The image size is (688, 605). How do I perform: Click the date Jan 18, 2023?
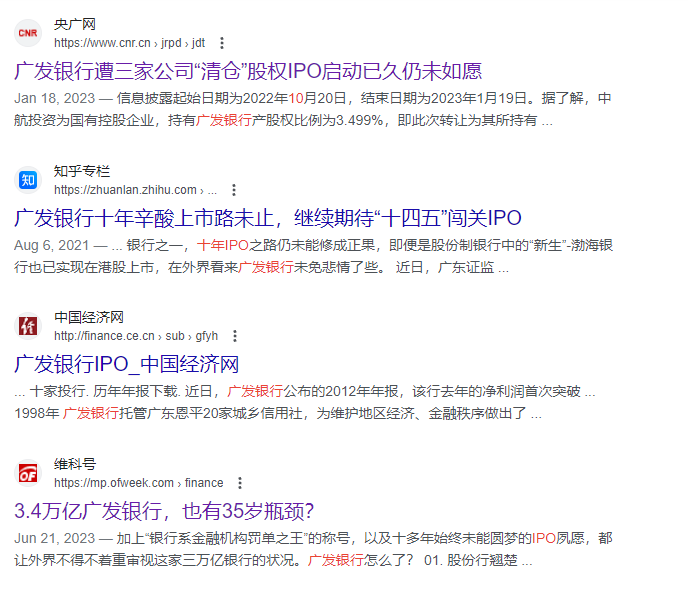(x=54, y=98)
